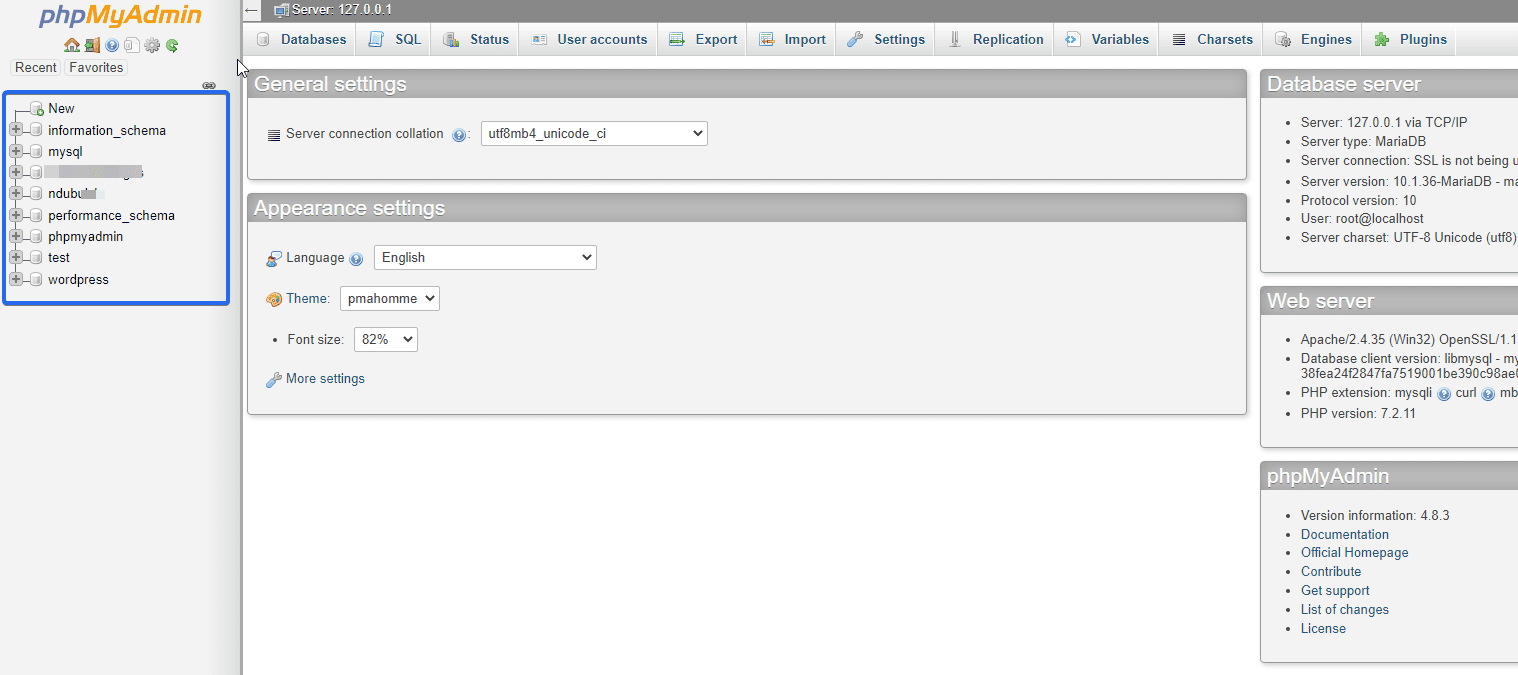The height and width of the screenshot is (675, 1518).
Task: Click the New database icon in tree
Action: click(36, 108)
